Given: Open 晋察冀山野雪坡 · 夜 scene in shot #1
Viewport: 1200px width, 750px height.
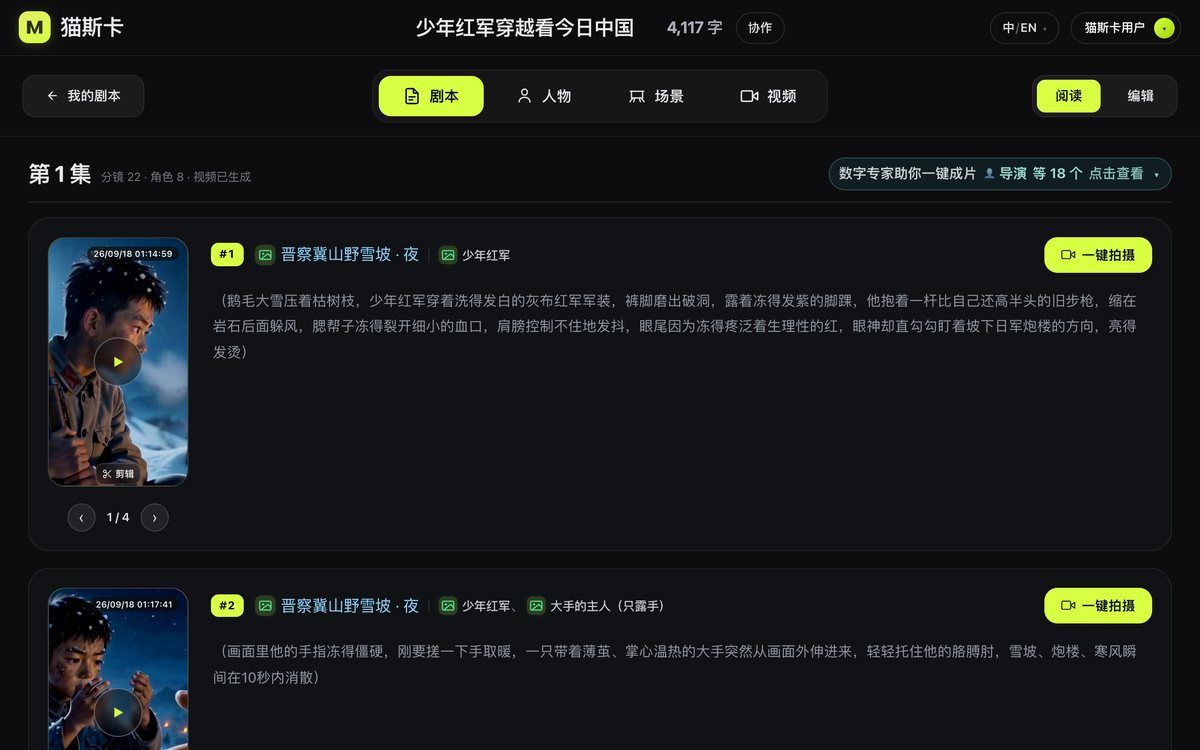Looking at the screenshot, I should (350, 255).
